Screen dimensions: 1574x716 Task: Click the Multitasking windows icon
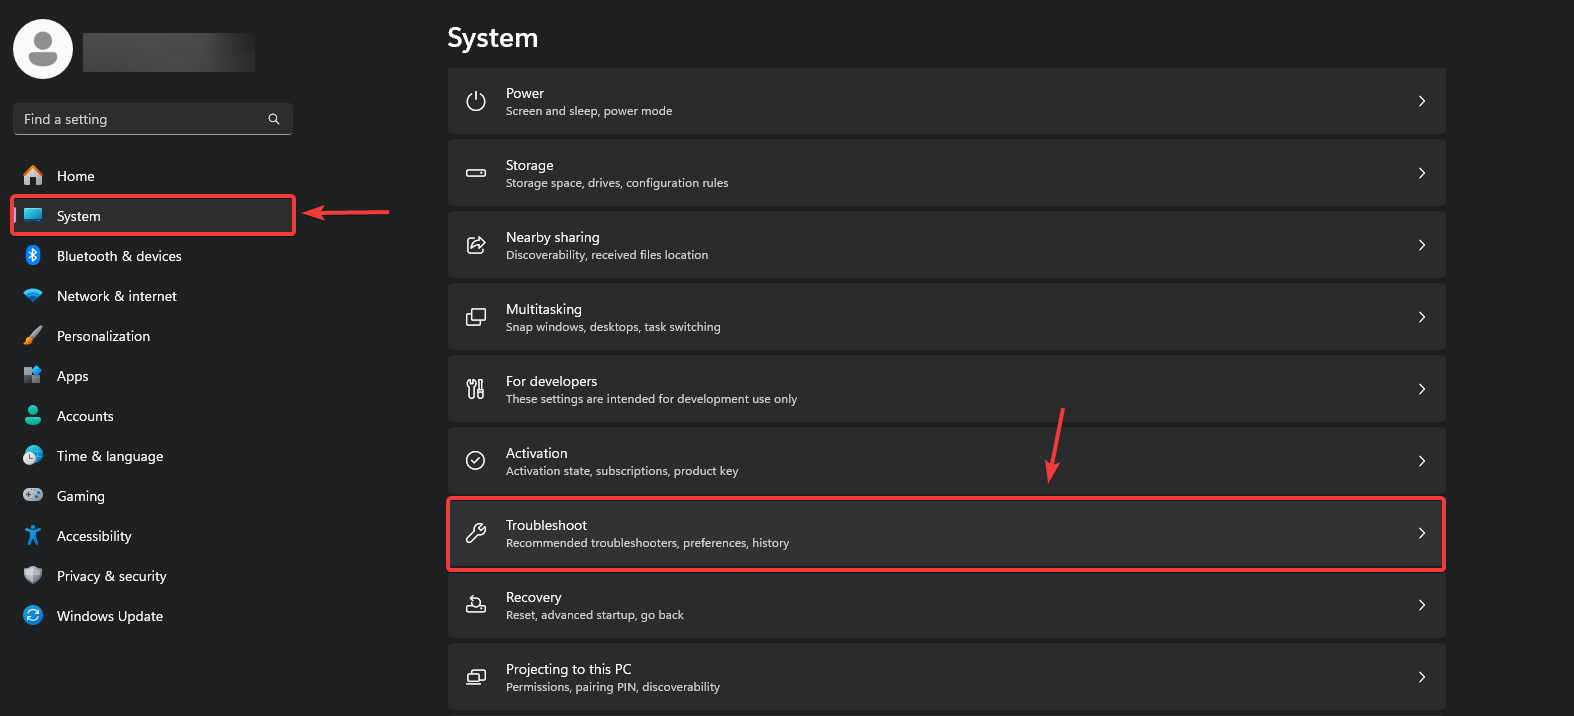pyautogui.click(x=476, y=317)
